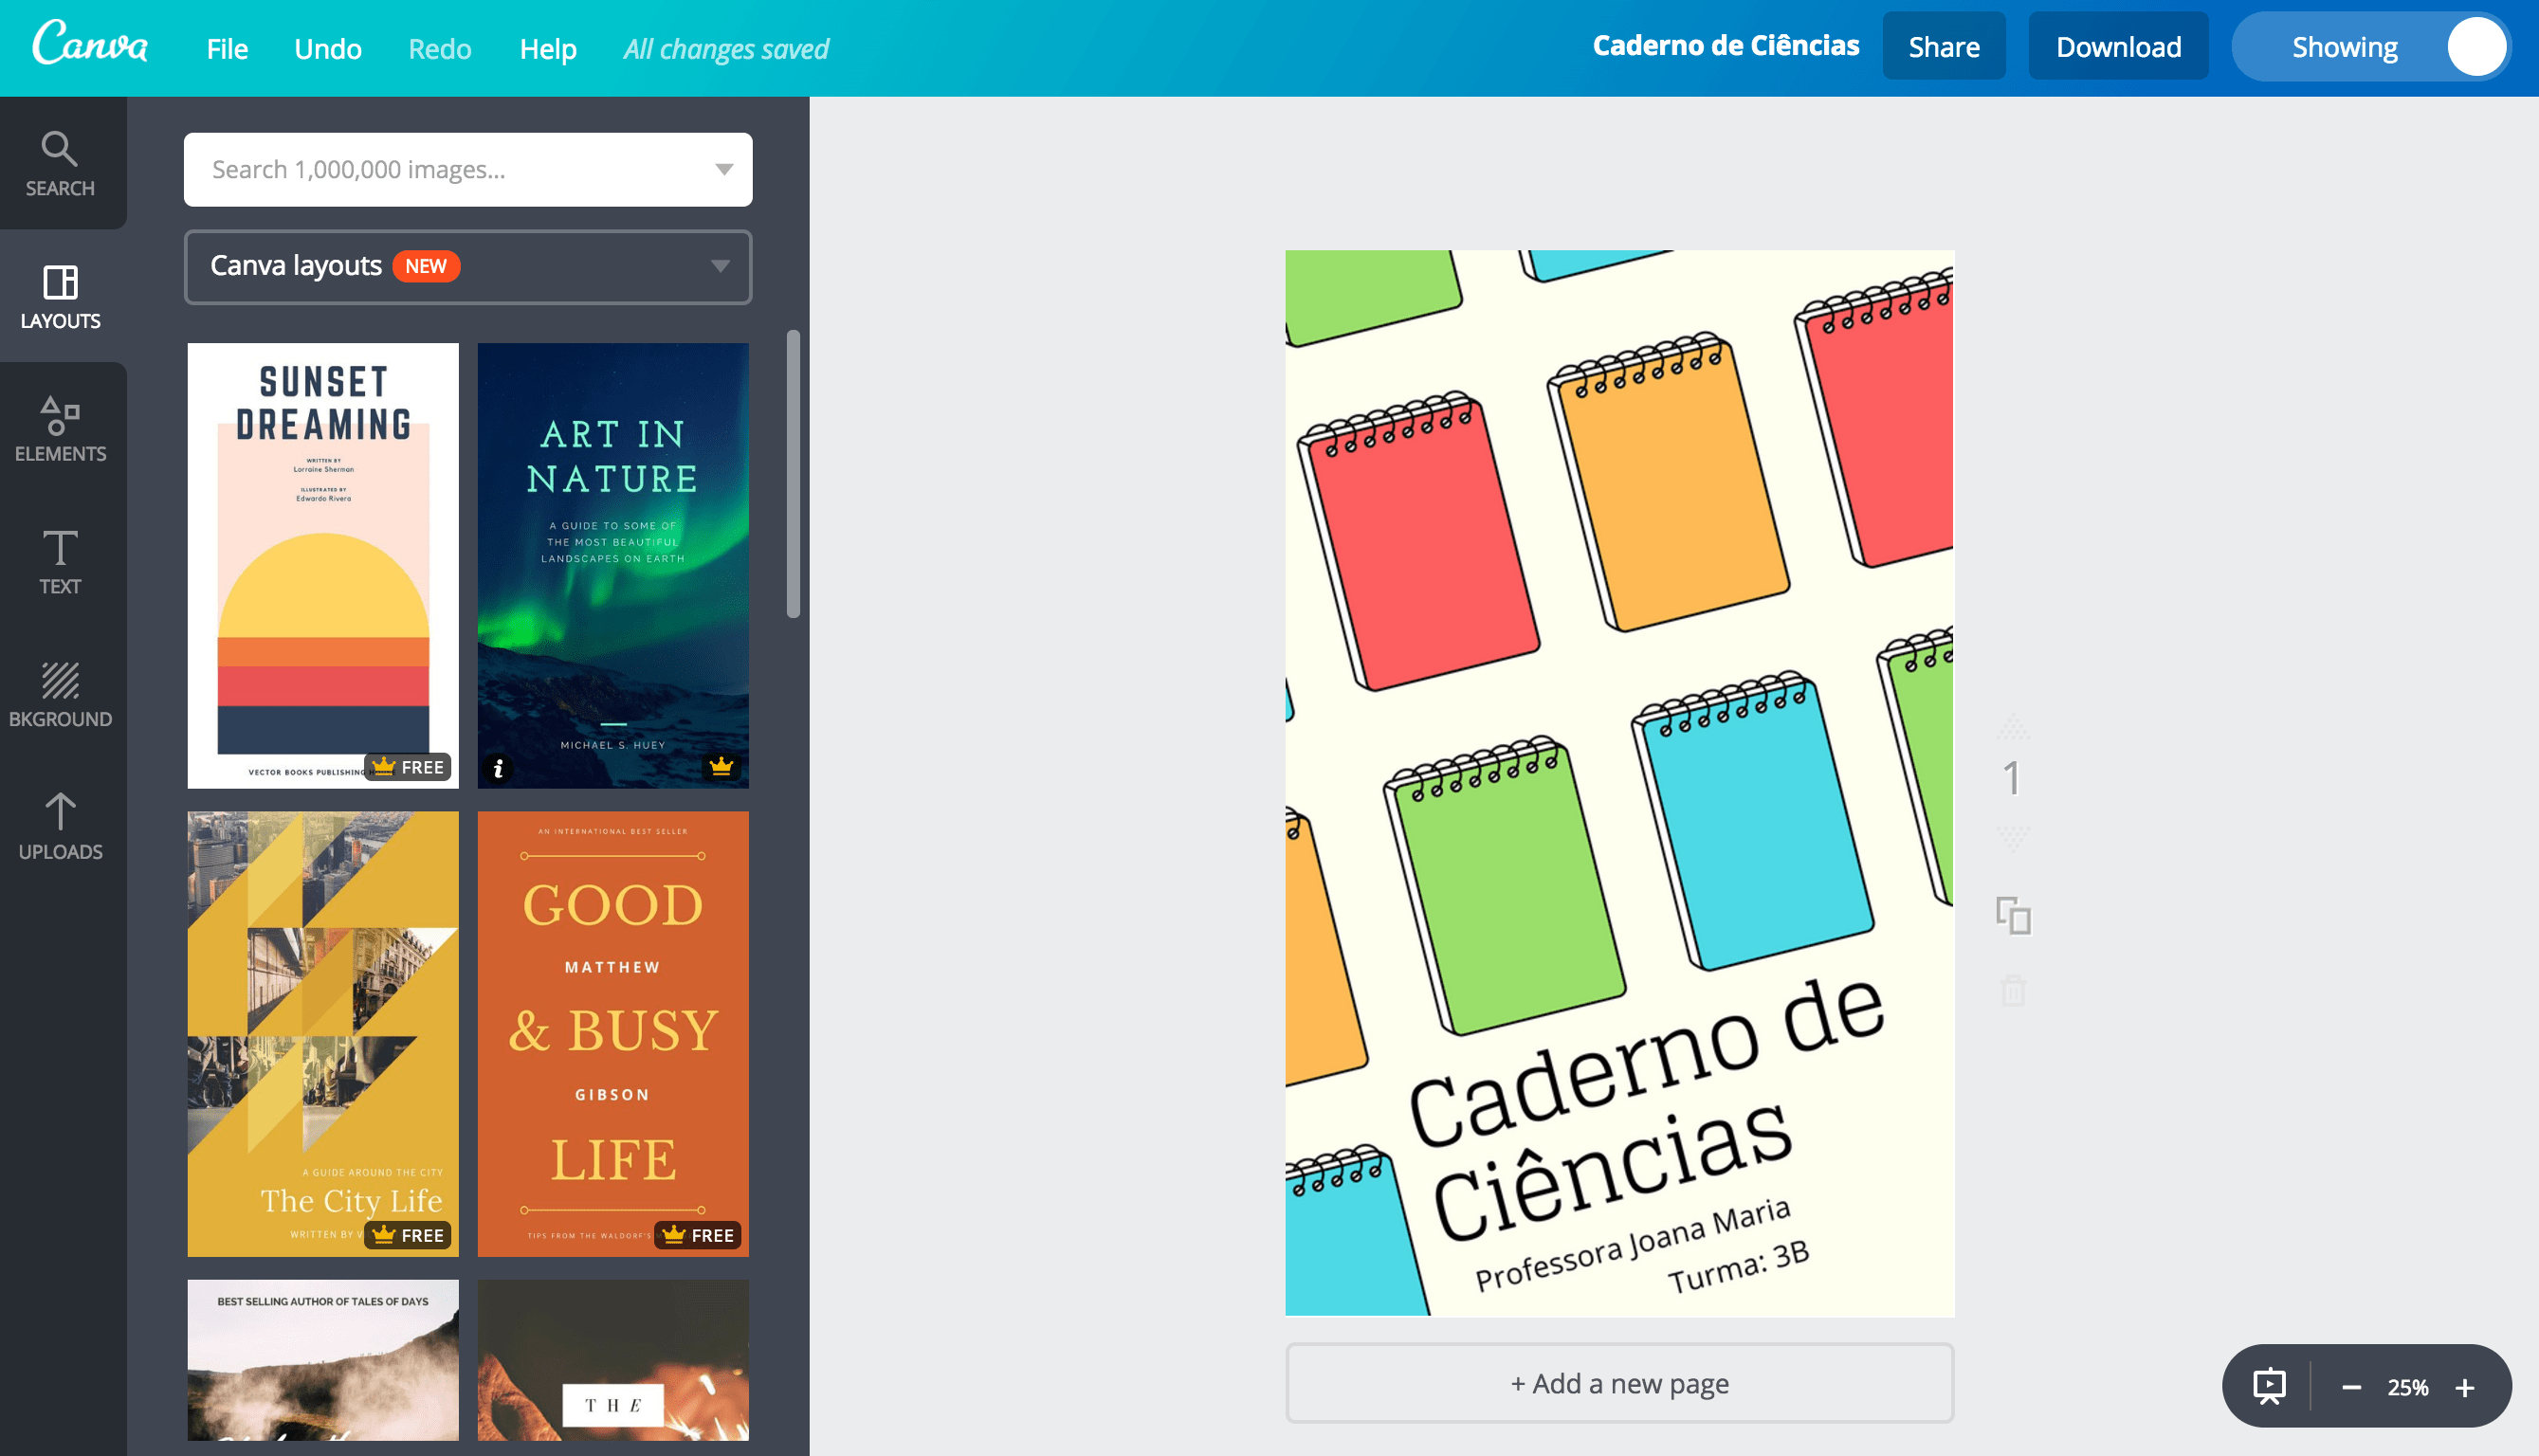Select The City Life layout
The width and height of the screenshot is (2539, 1456).
pyautogui.click(x=323, y=1033)
